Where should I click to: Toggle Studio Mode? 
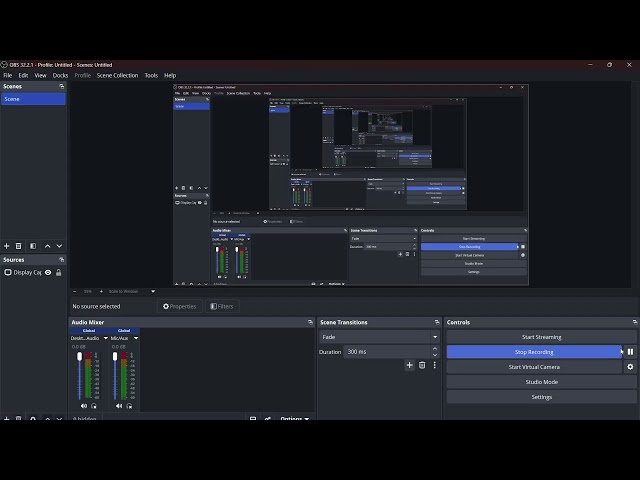point(542,382)
